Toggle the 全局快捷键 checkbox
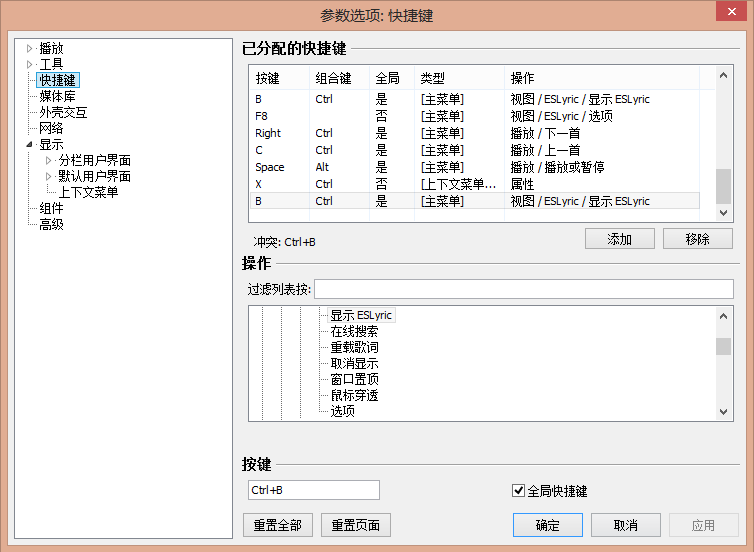Image resolution: width=754 pixels, height=552 pixels. [x=518, y=491]
